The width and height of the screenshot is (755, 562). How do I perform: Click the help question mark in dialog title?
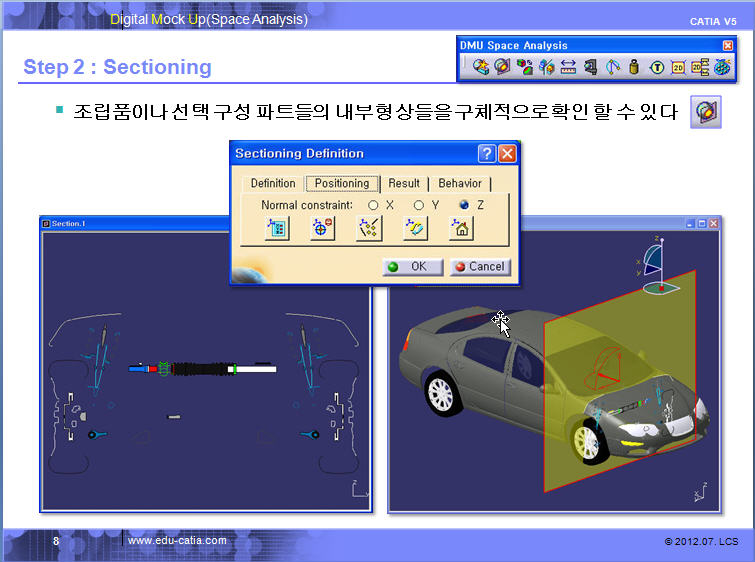coord(487,153)
